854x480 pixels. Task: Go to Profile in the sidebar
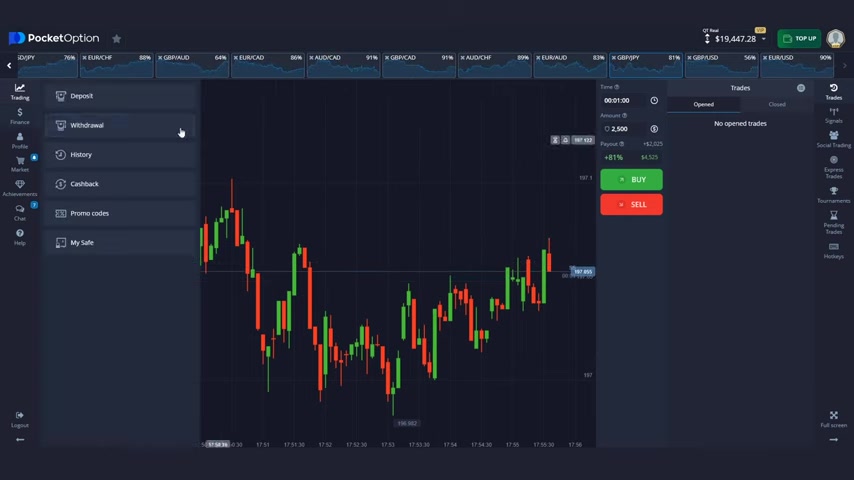20,141
